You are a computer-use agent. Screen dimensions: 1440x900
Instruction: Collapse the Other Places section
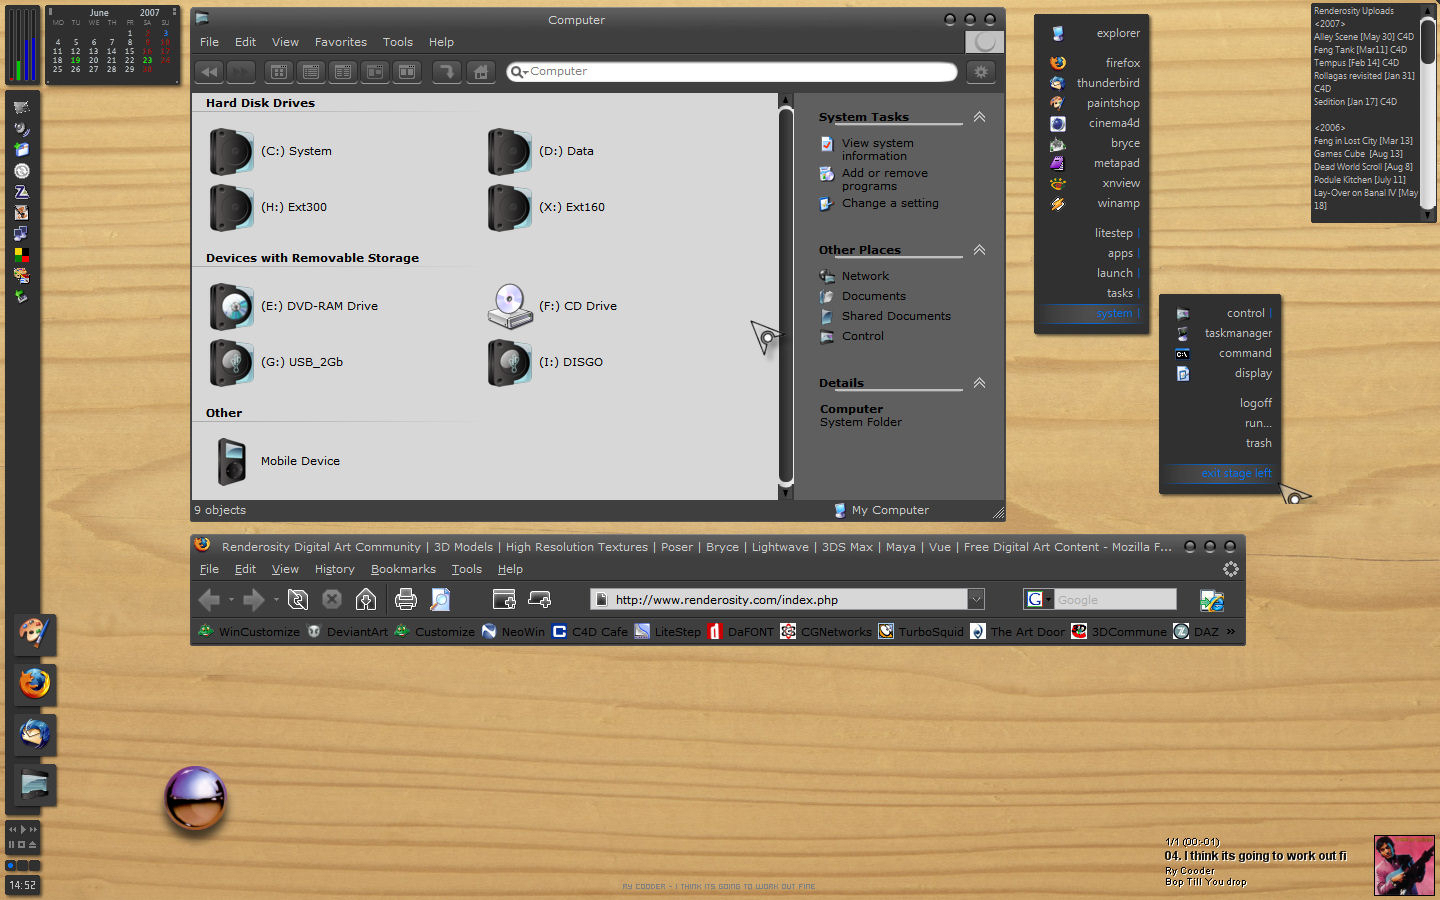click(x=979, y=250)
